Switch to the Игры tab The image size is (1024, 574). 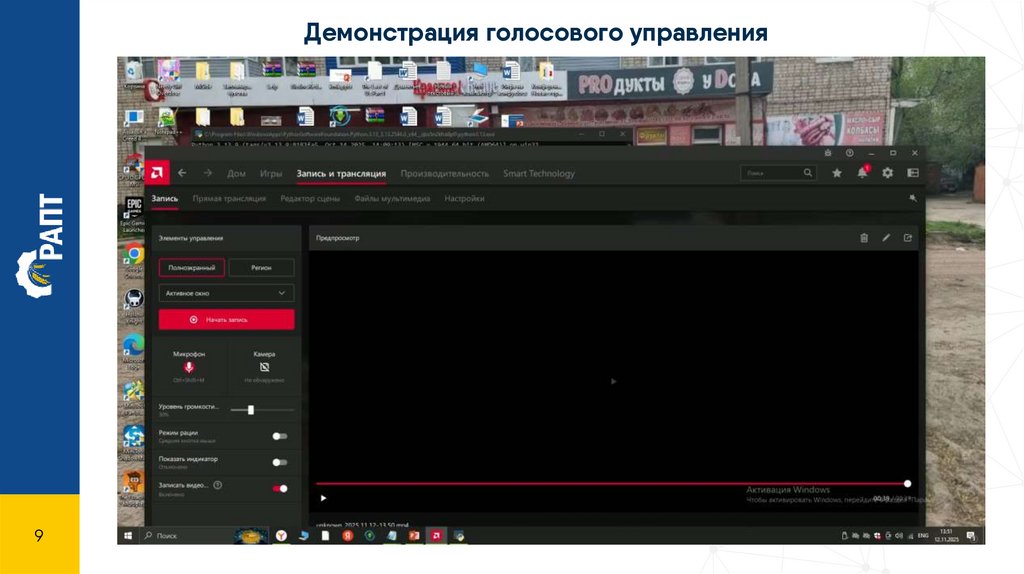pyautogui.click(x=271, y=173)
